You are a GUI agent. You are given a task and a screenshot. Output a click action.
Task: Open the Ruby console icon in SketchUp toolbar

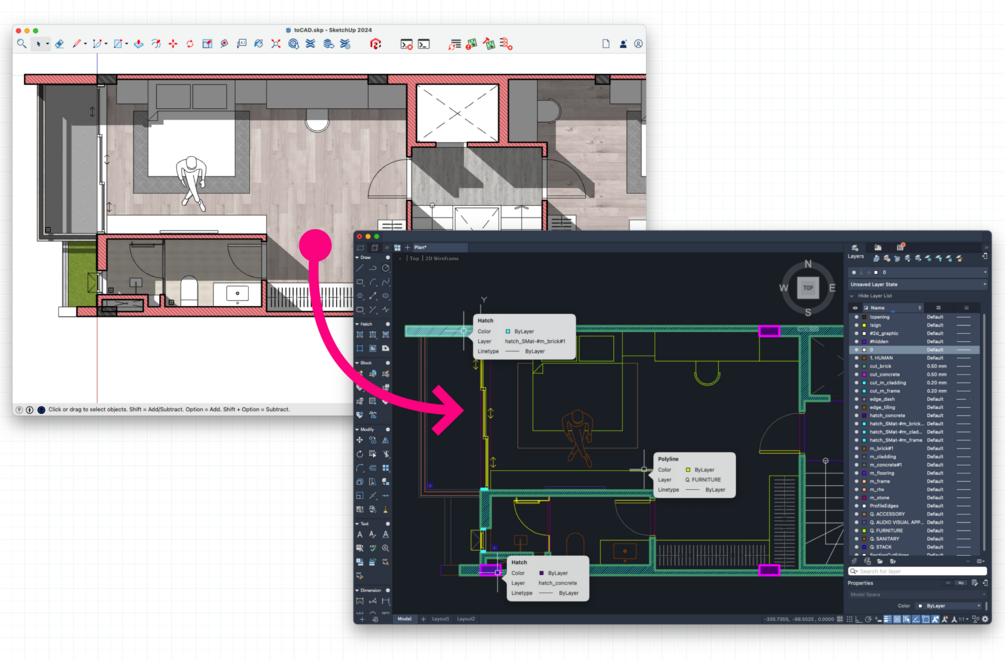click(424, 44)
